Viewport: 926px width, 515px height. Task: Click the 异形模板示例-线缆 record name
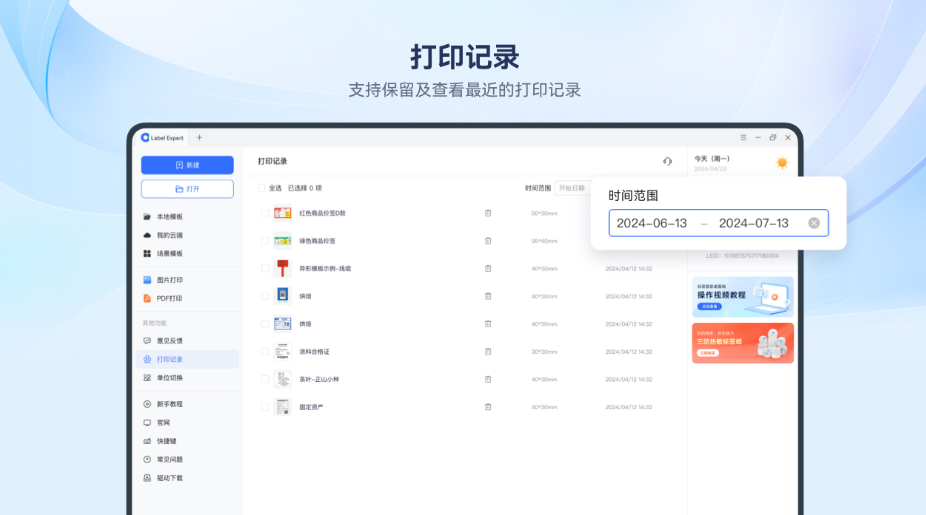(x=325, y=269)
